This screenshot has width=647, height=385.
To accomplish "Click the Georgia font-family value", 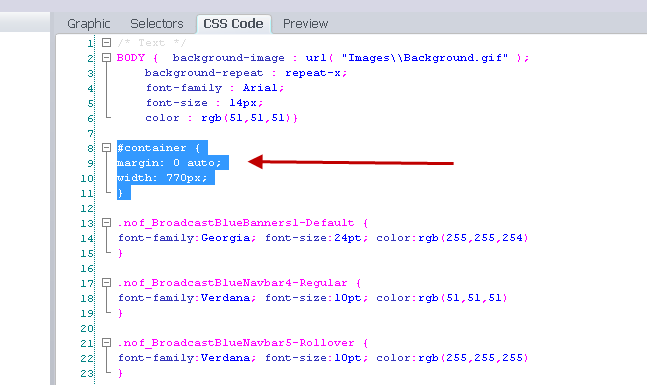I will tap(226, 238).
